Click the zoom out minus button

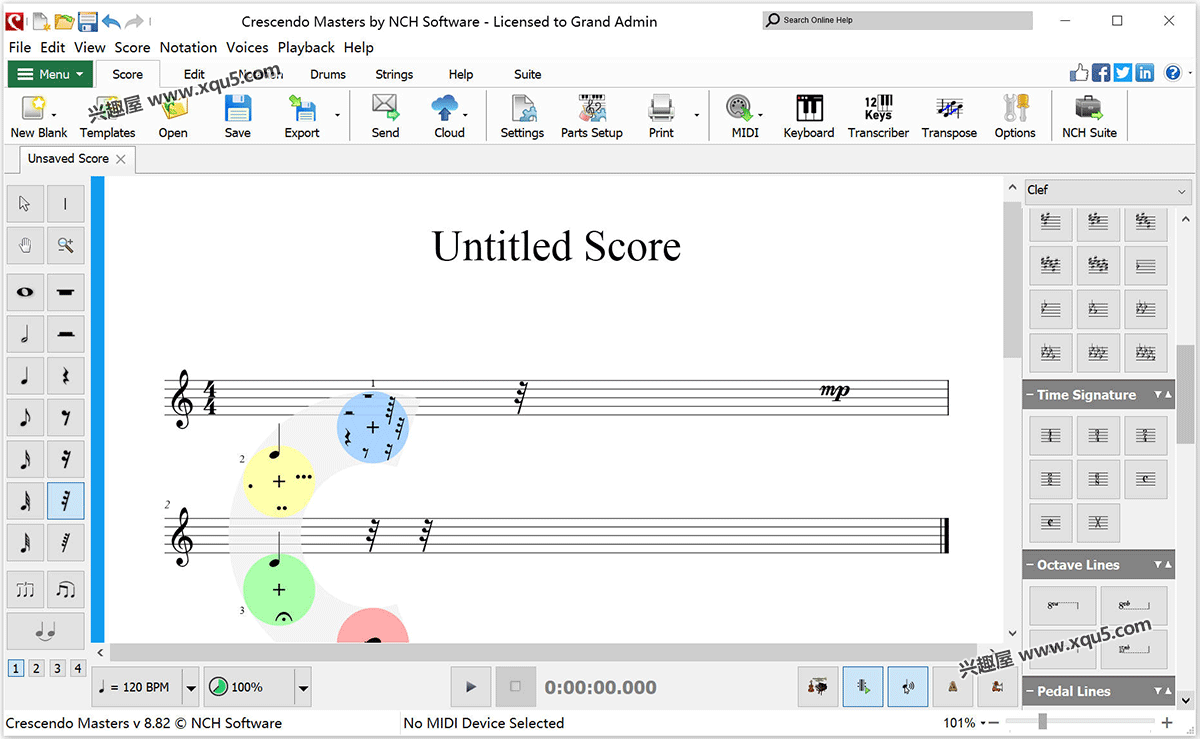995,723
